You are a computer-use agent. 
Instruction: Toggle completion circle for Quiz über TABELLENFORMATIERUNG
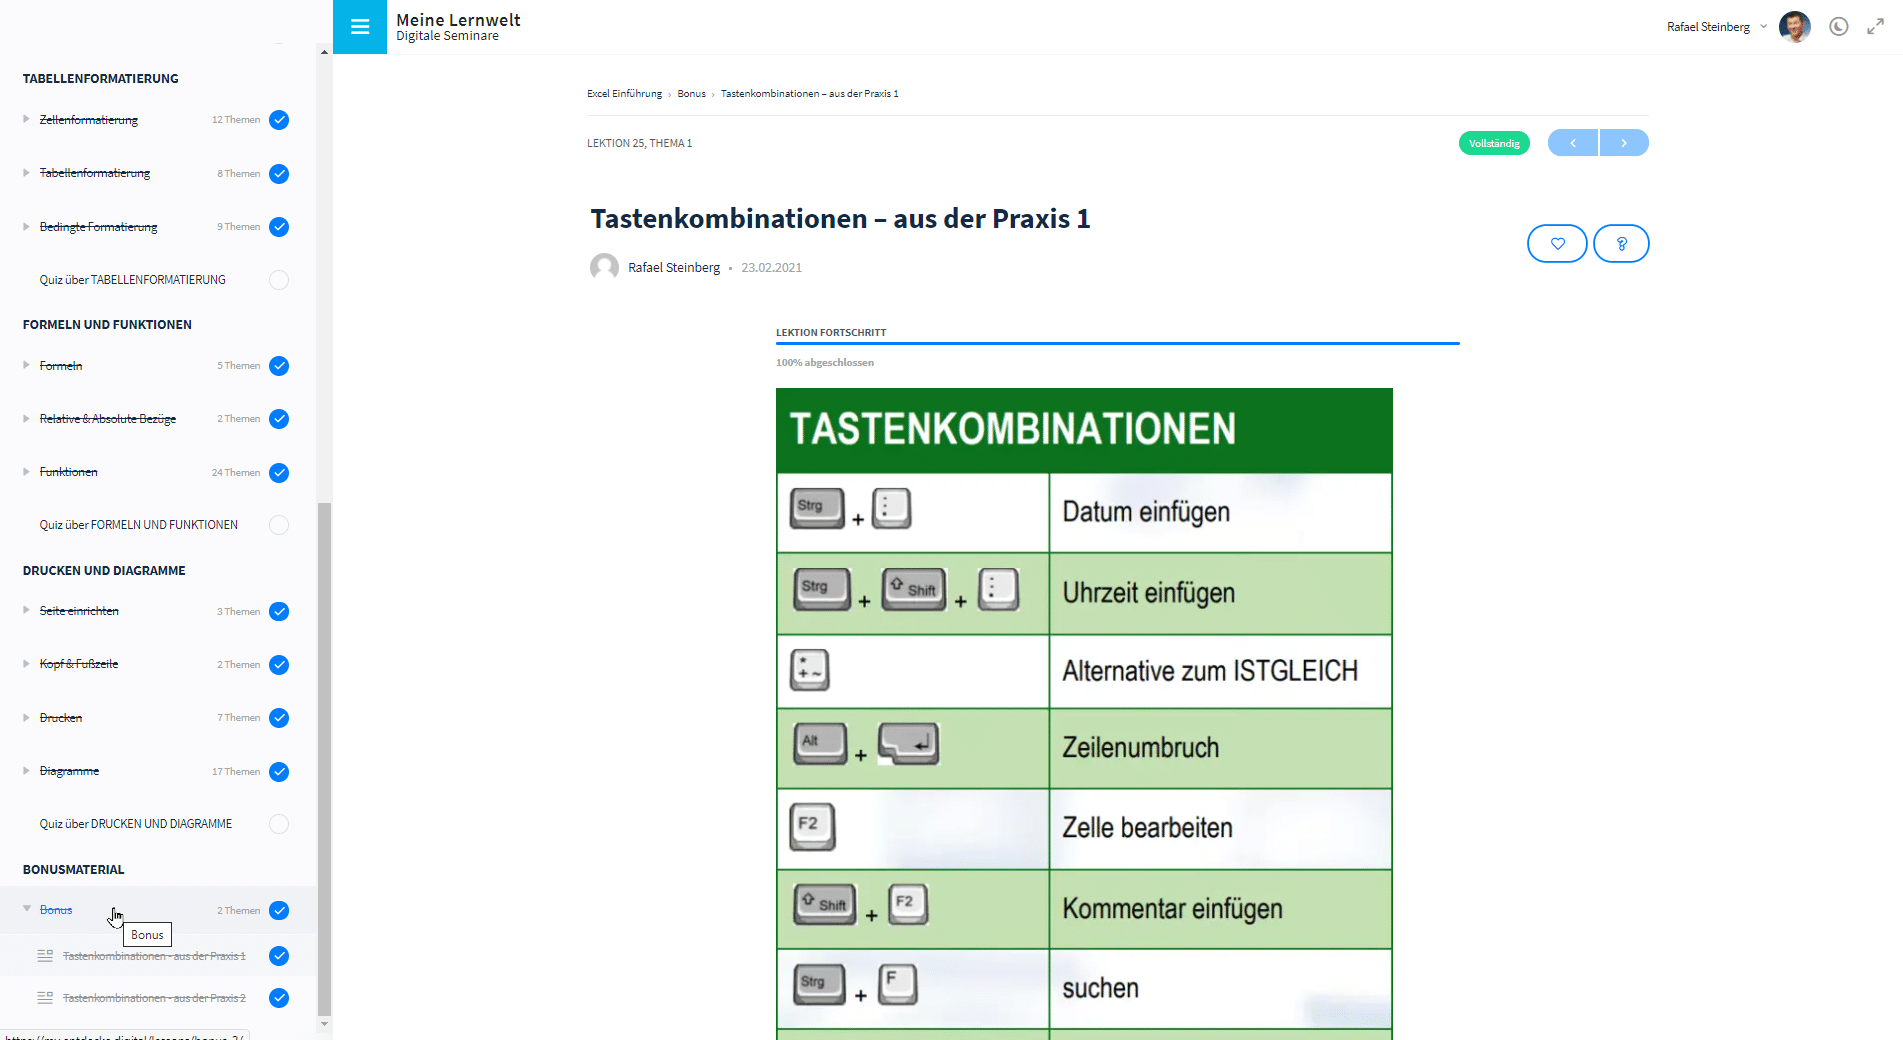coord(279,280)
